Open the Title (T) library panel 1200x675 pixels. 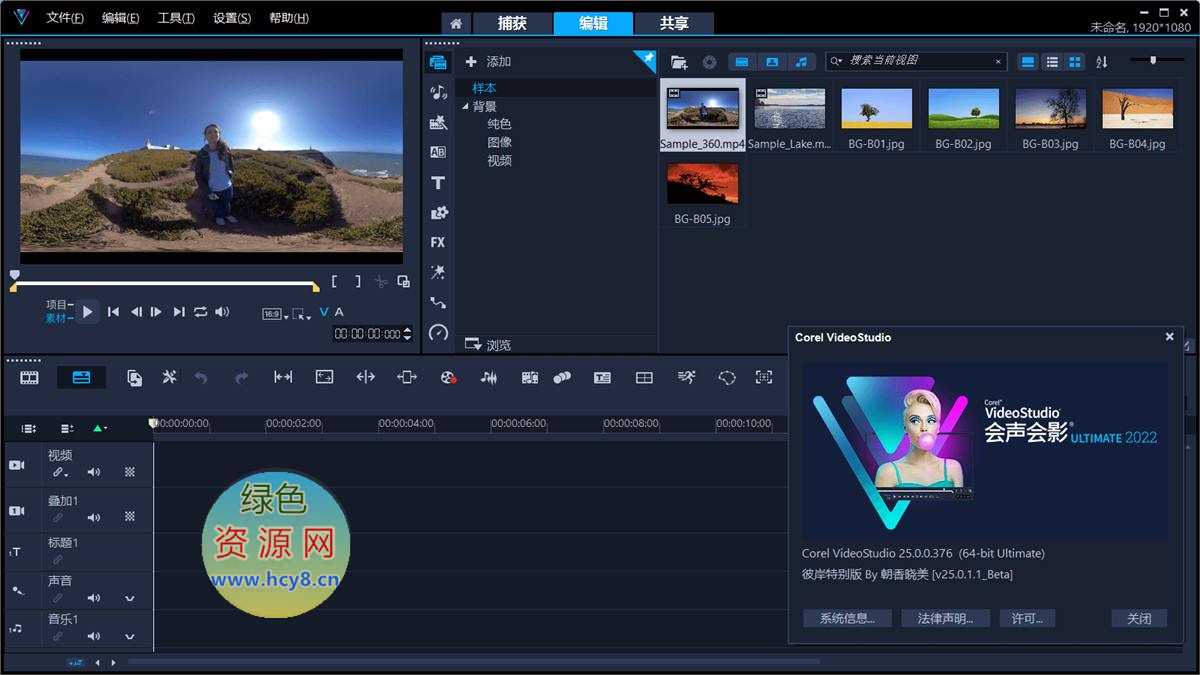point(438,183)
